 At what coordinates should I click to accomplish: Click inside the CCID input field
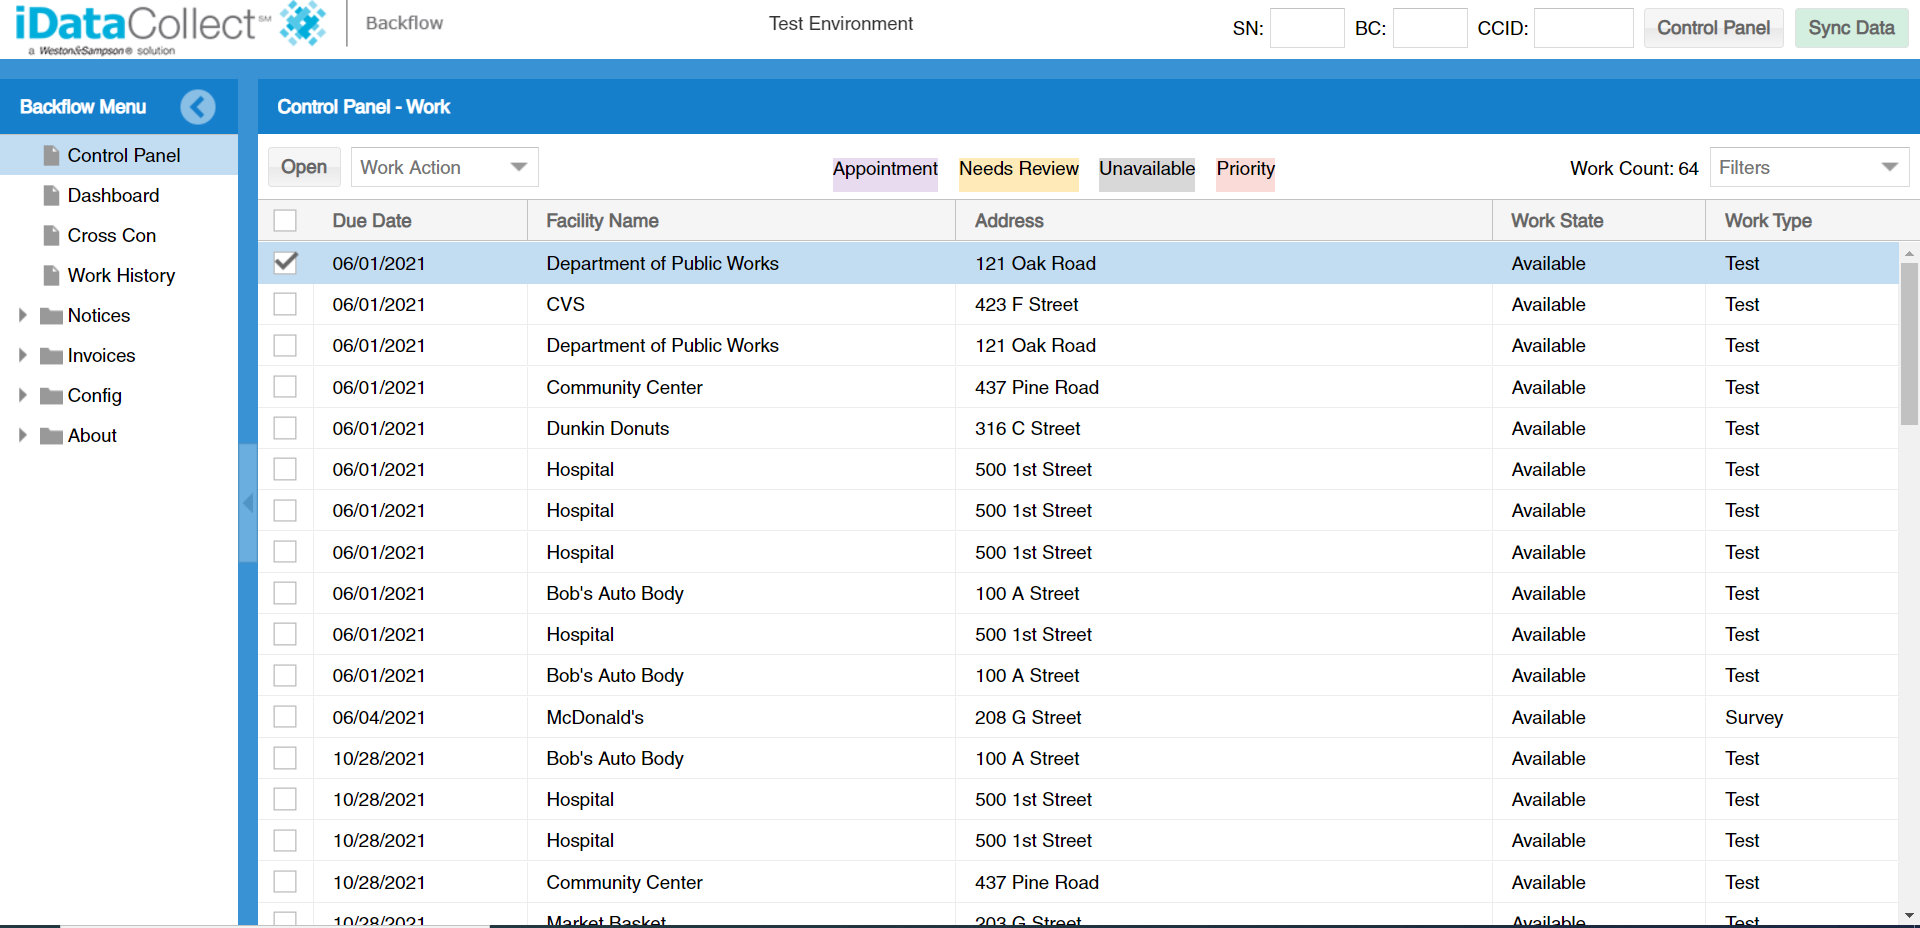pos(1583,28)
